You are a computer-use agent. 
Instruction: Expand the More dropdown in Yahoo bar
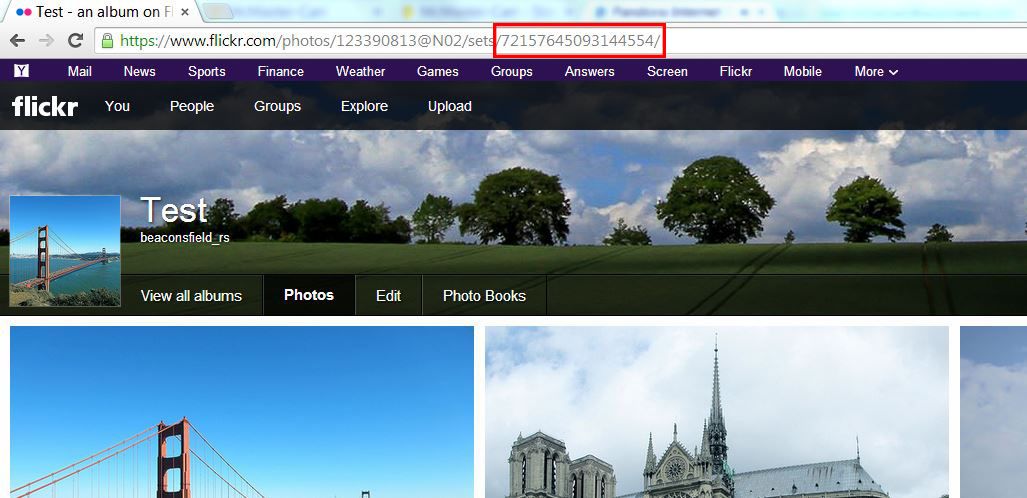point(876,71)
